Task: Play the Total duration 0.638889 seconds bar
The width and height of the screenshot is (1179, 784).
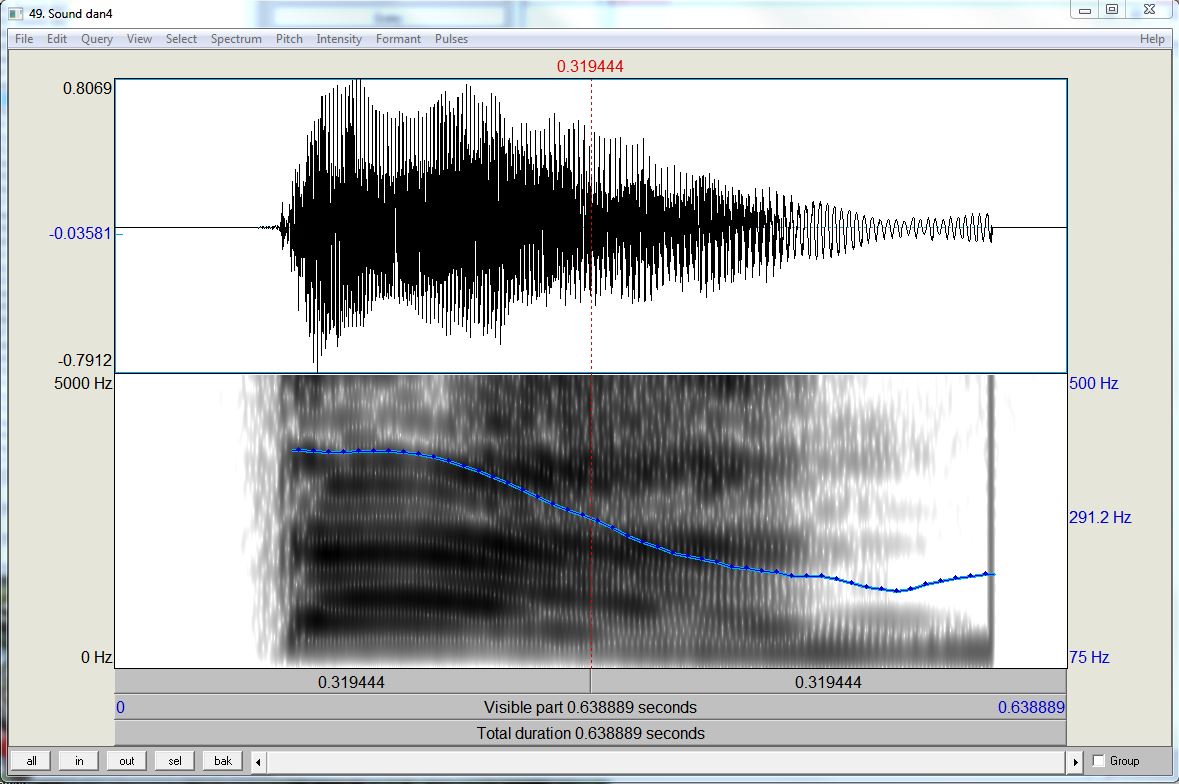Action: coord(590,733)
